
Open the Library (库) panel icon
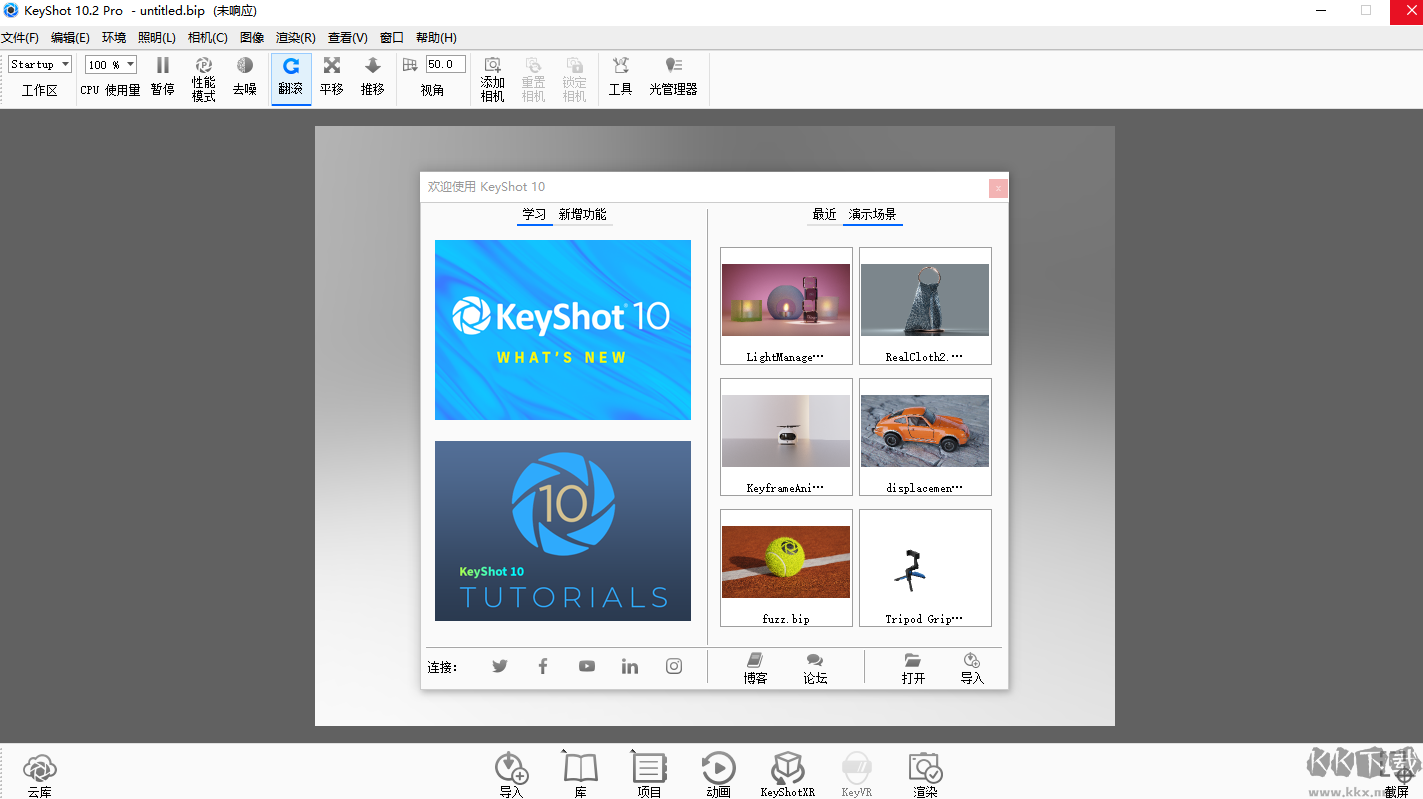[580, 775]
